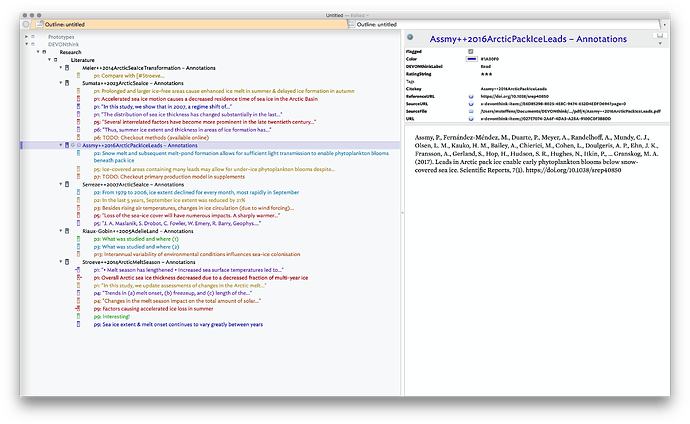Viewport: 690px width, 424px height.
Task: Click icon of 'Sea ice extent & melt onset' note
Action: point(78,324)
